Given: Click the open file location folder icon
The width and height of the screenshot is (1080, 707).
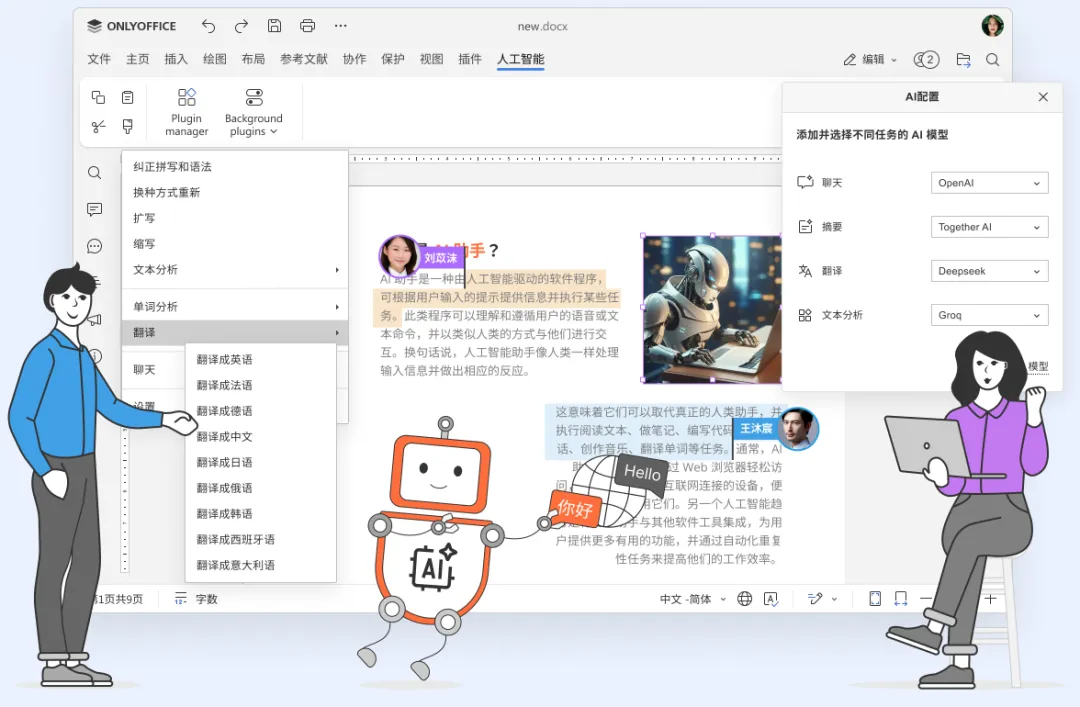Looking at the screenshot, I should pos(964,60).
